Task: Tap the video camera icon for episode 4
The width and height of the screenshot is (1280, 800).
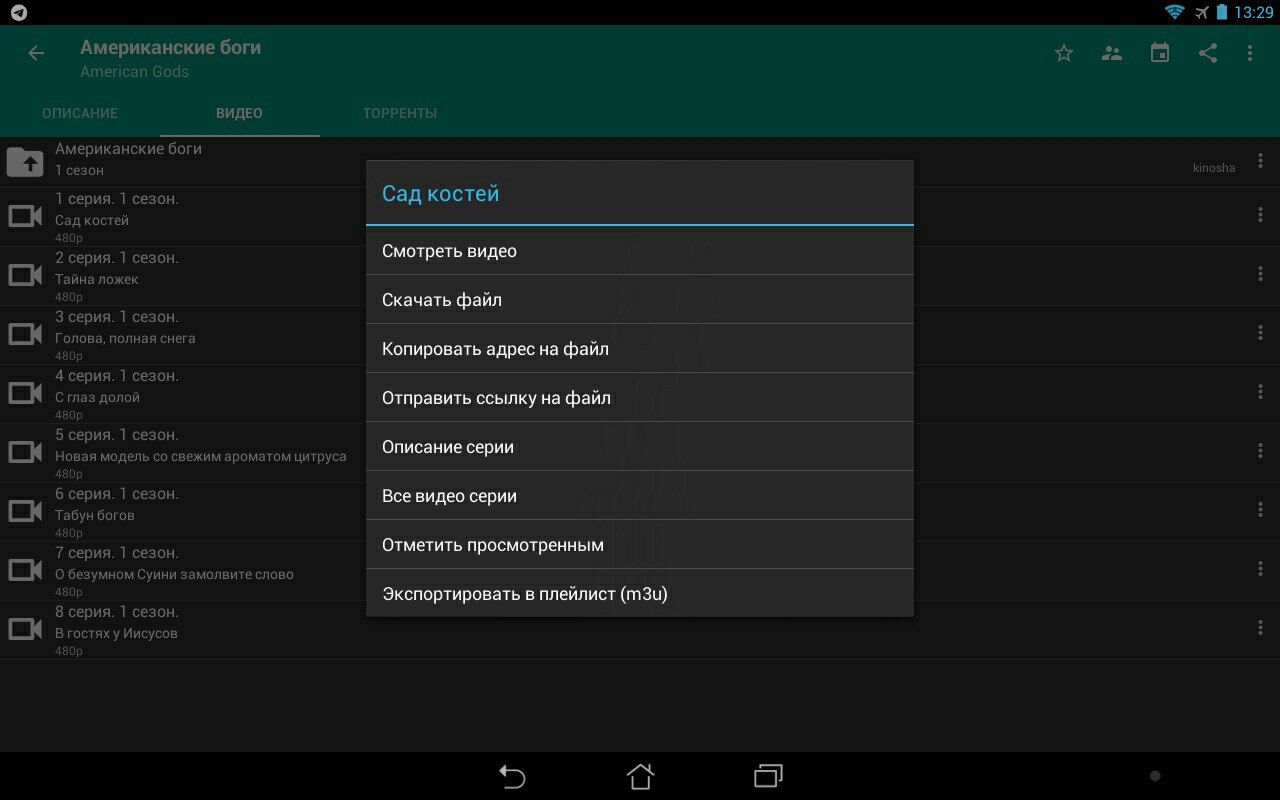Action: (25, 393)
